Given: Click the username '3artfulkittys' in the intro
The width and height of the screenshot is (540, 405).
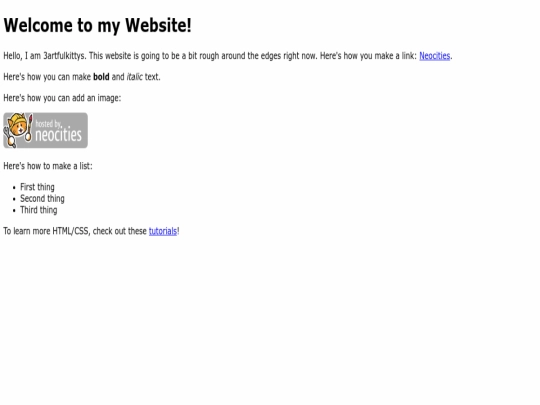Looking at the screenshot, I should click(64, 56).
